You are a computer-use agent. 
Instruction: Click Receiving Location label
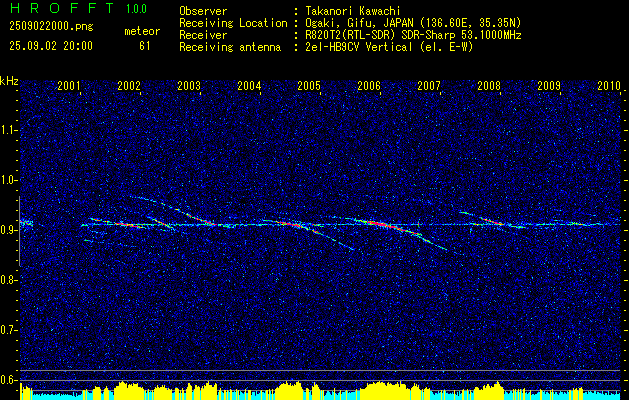coord(233,23)
